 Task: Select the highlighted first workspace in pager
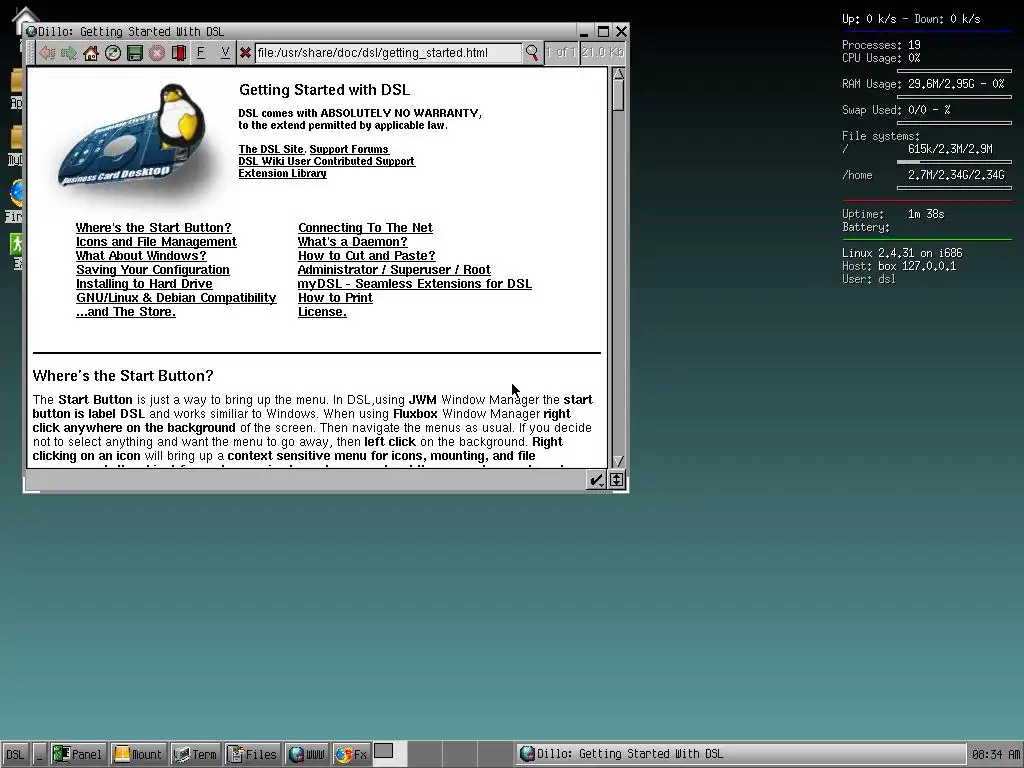pyautogui.click(x=390, y=754)
